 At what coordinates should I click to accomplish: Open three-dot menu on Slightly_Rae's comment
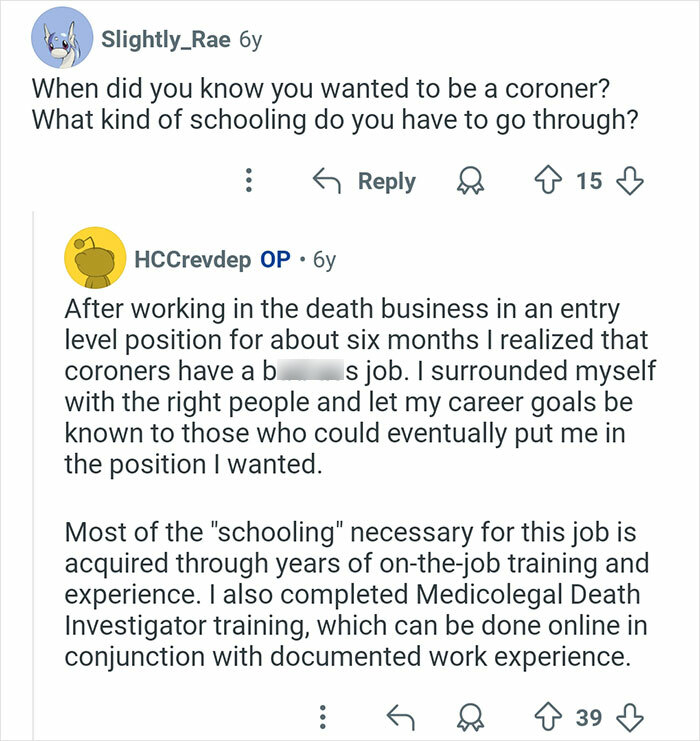[248, 181]
